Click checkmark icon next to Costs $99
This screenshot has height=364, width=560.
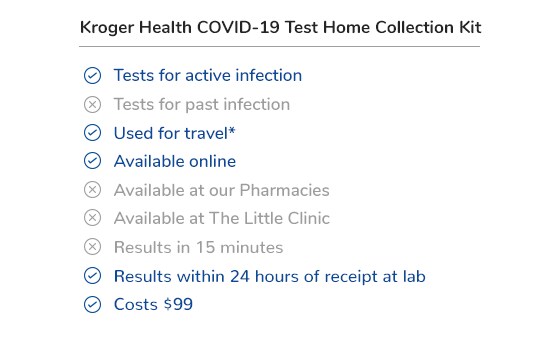tap(92, 305)
